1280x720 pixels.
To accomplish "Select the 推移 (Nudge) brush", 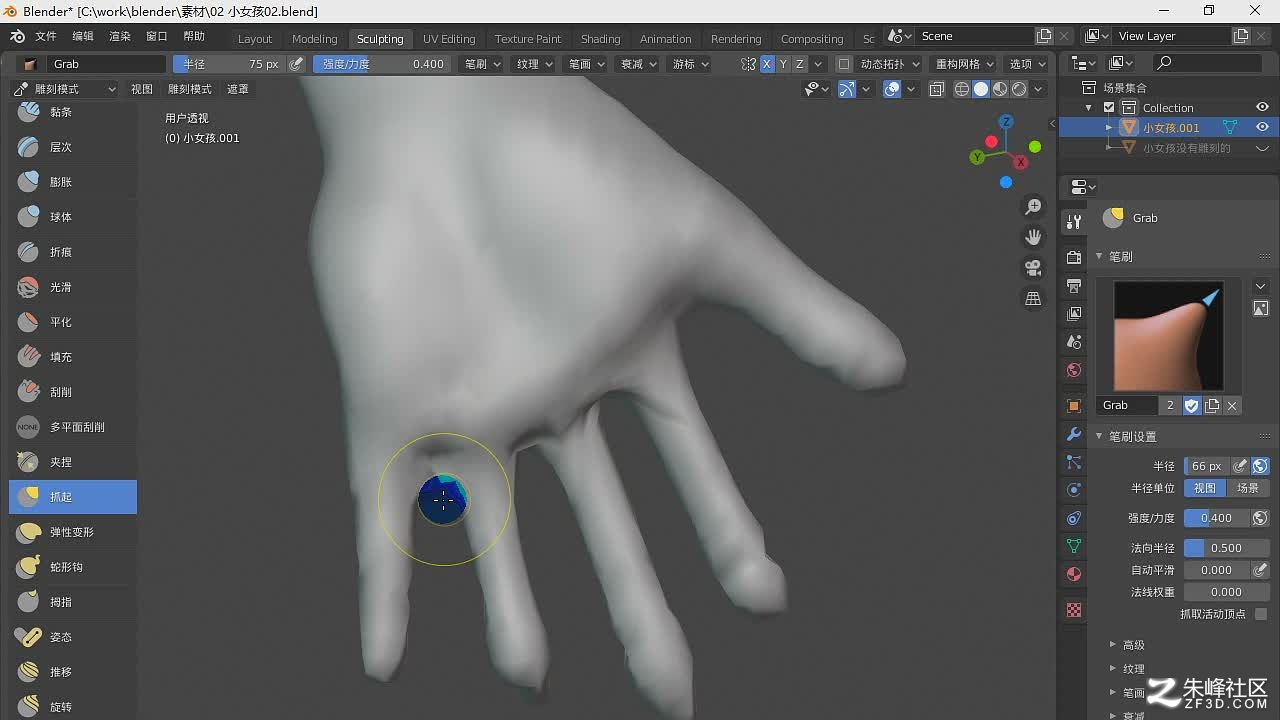I will (x=72, y=672).
